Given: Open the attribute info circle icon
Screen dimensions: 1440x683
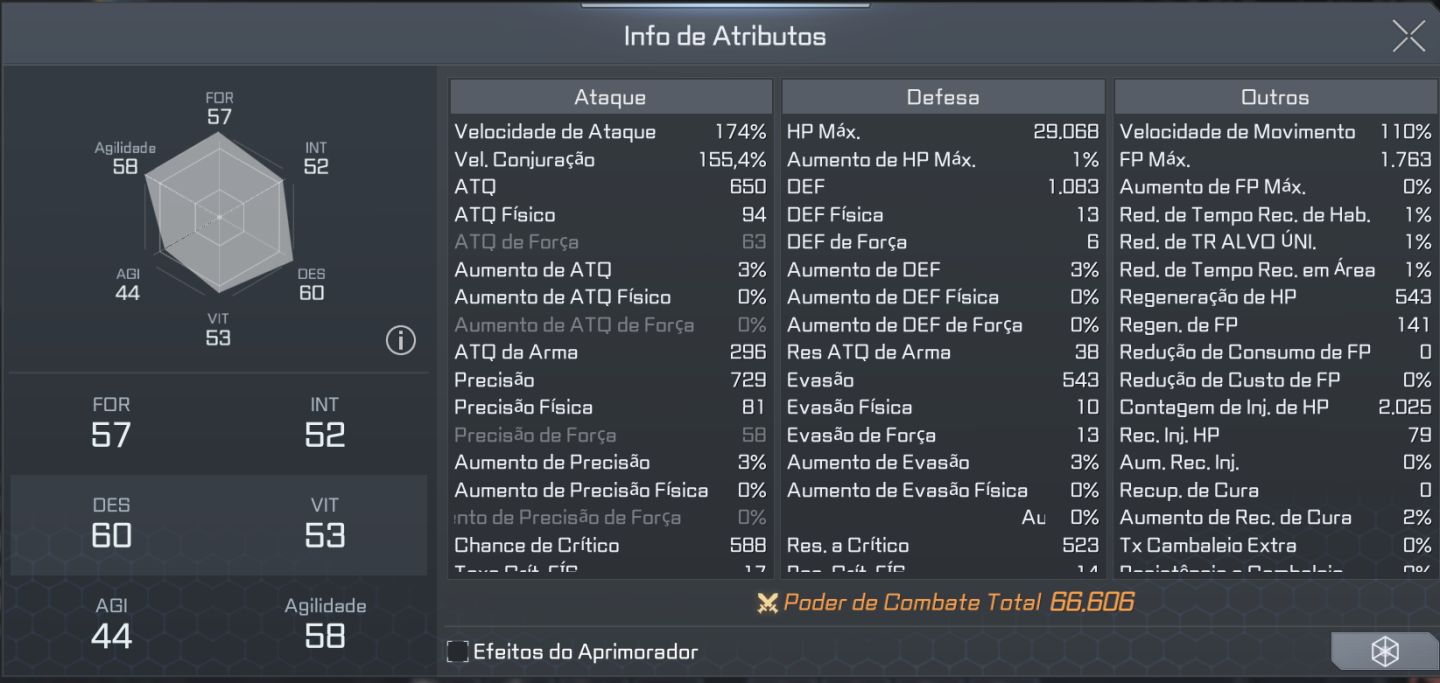Looking at the screenshot, I should point(400,340).
